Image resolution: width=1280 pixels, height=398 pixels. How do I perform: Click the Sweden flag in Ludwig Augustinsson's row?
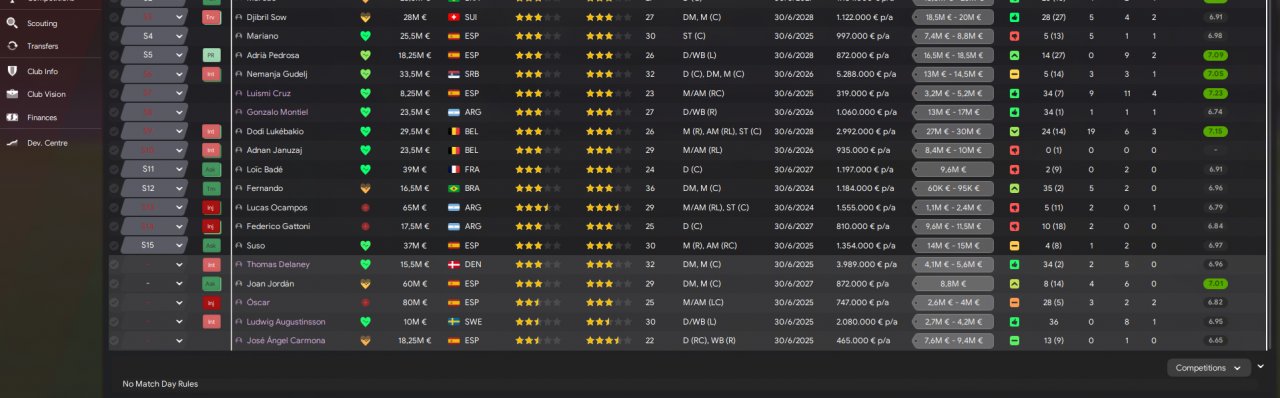coord(454,321)
